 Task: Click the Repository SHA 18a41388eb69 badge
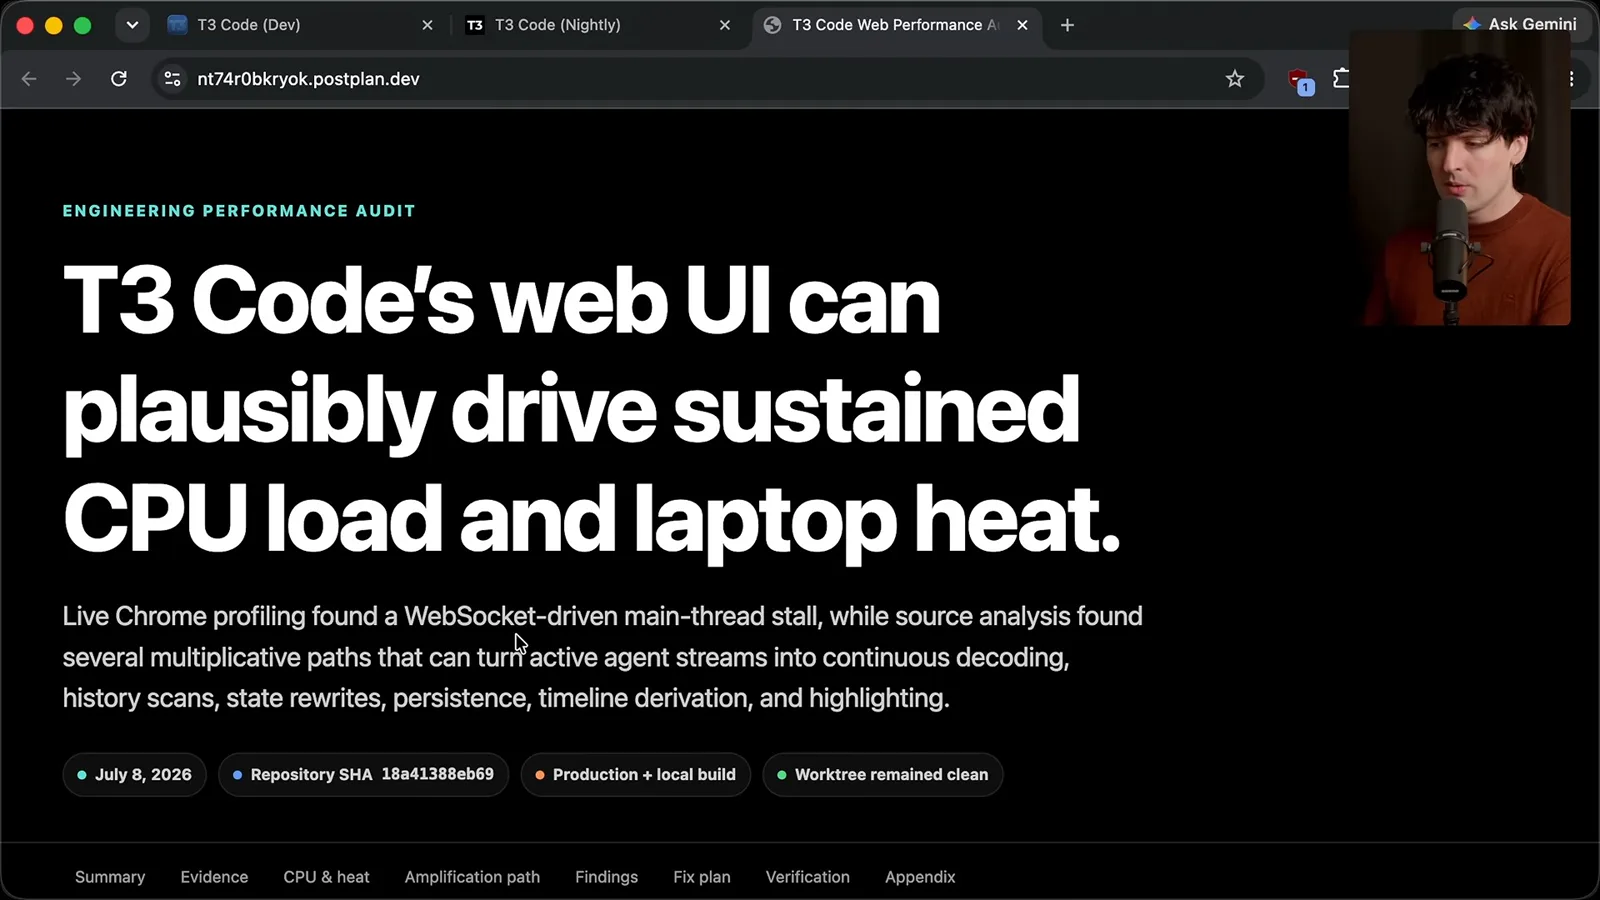(x=363, y=775)
